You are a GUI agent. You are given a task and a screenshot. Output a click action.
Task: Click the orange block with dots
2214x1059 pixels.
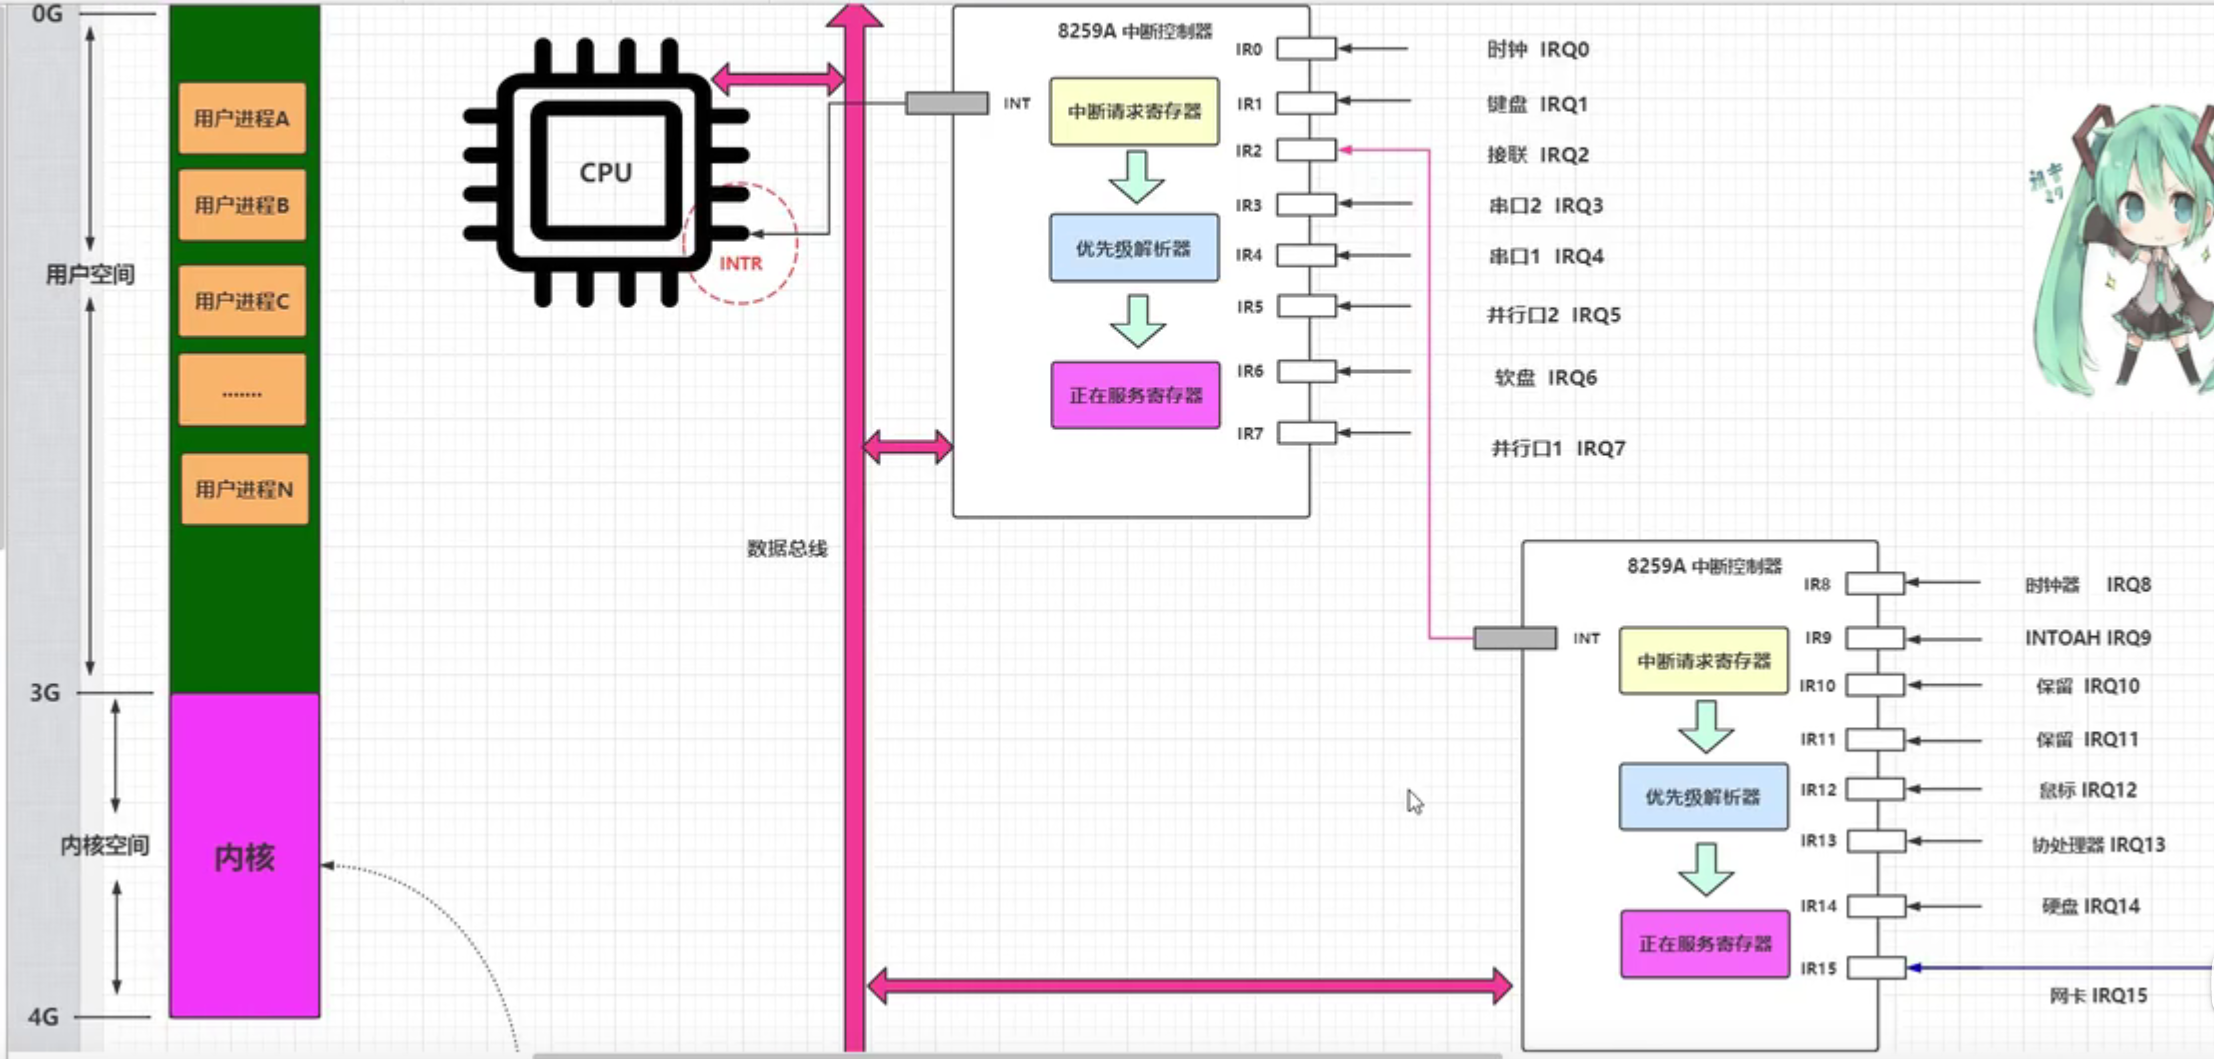coord(242,390)
